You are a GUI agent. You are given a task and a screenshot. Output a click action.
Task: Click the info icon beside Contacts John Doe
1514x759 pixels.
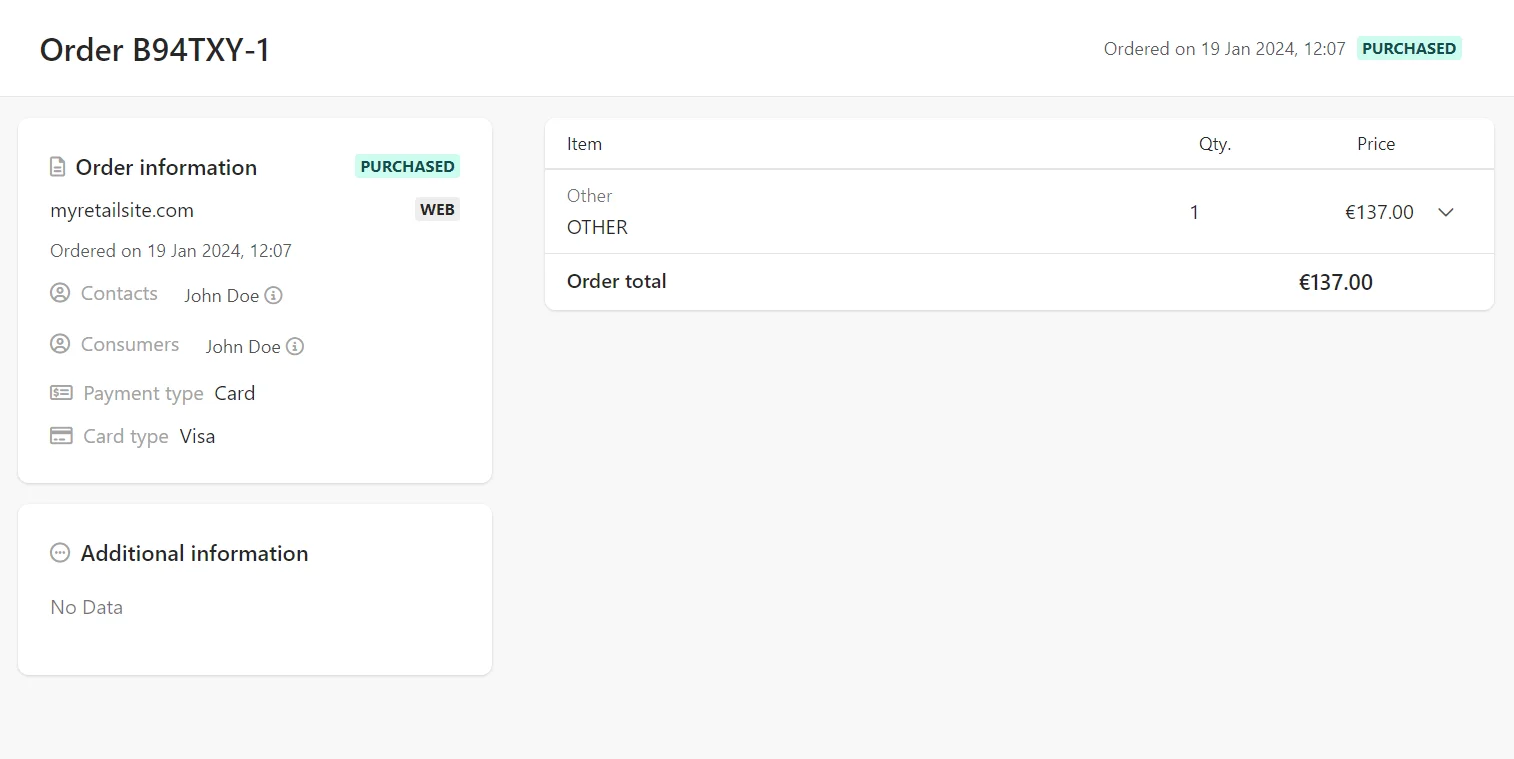(x=274, y=296)
